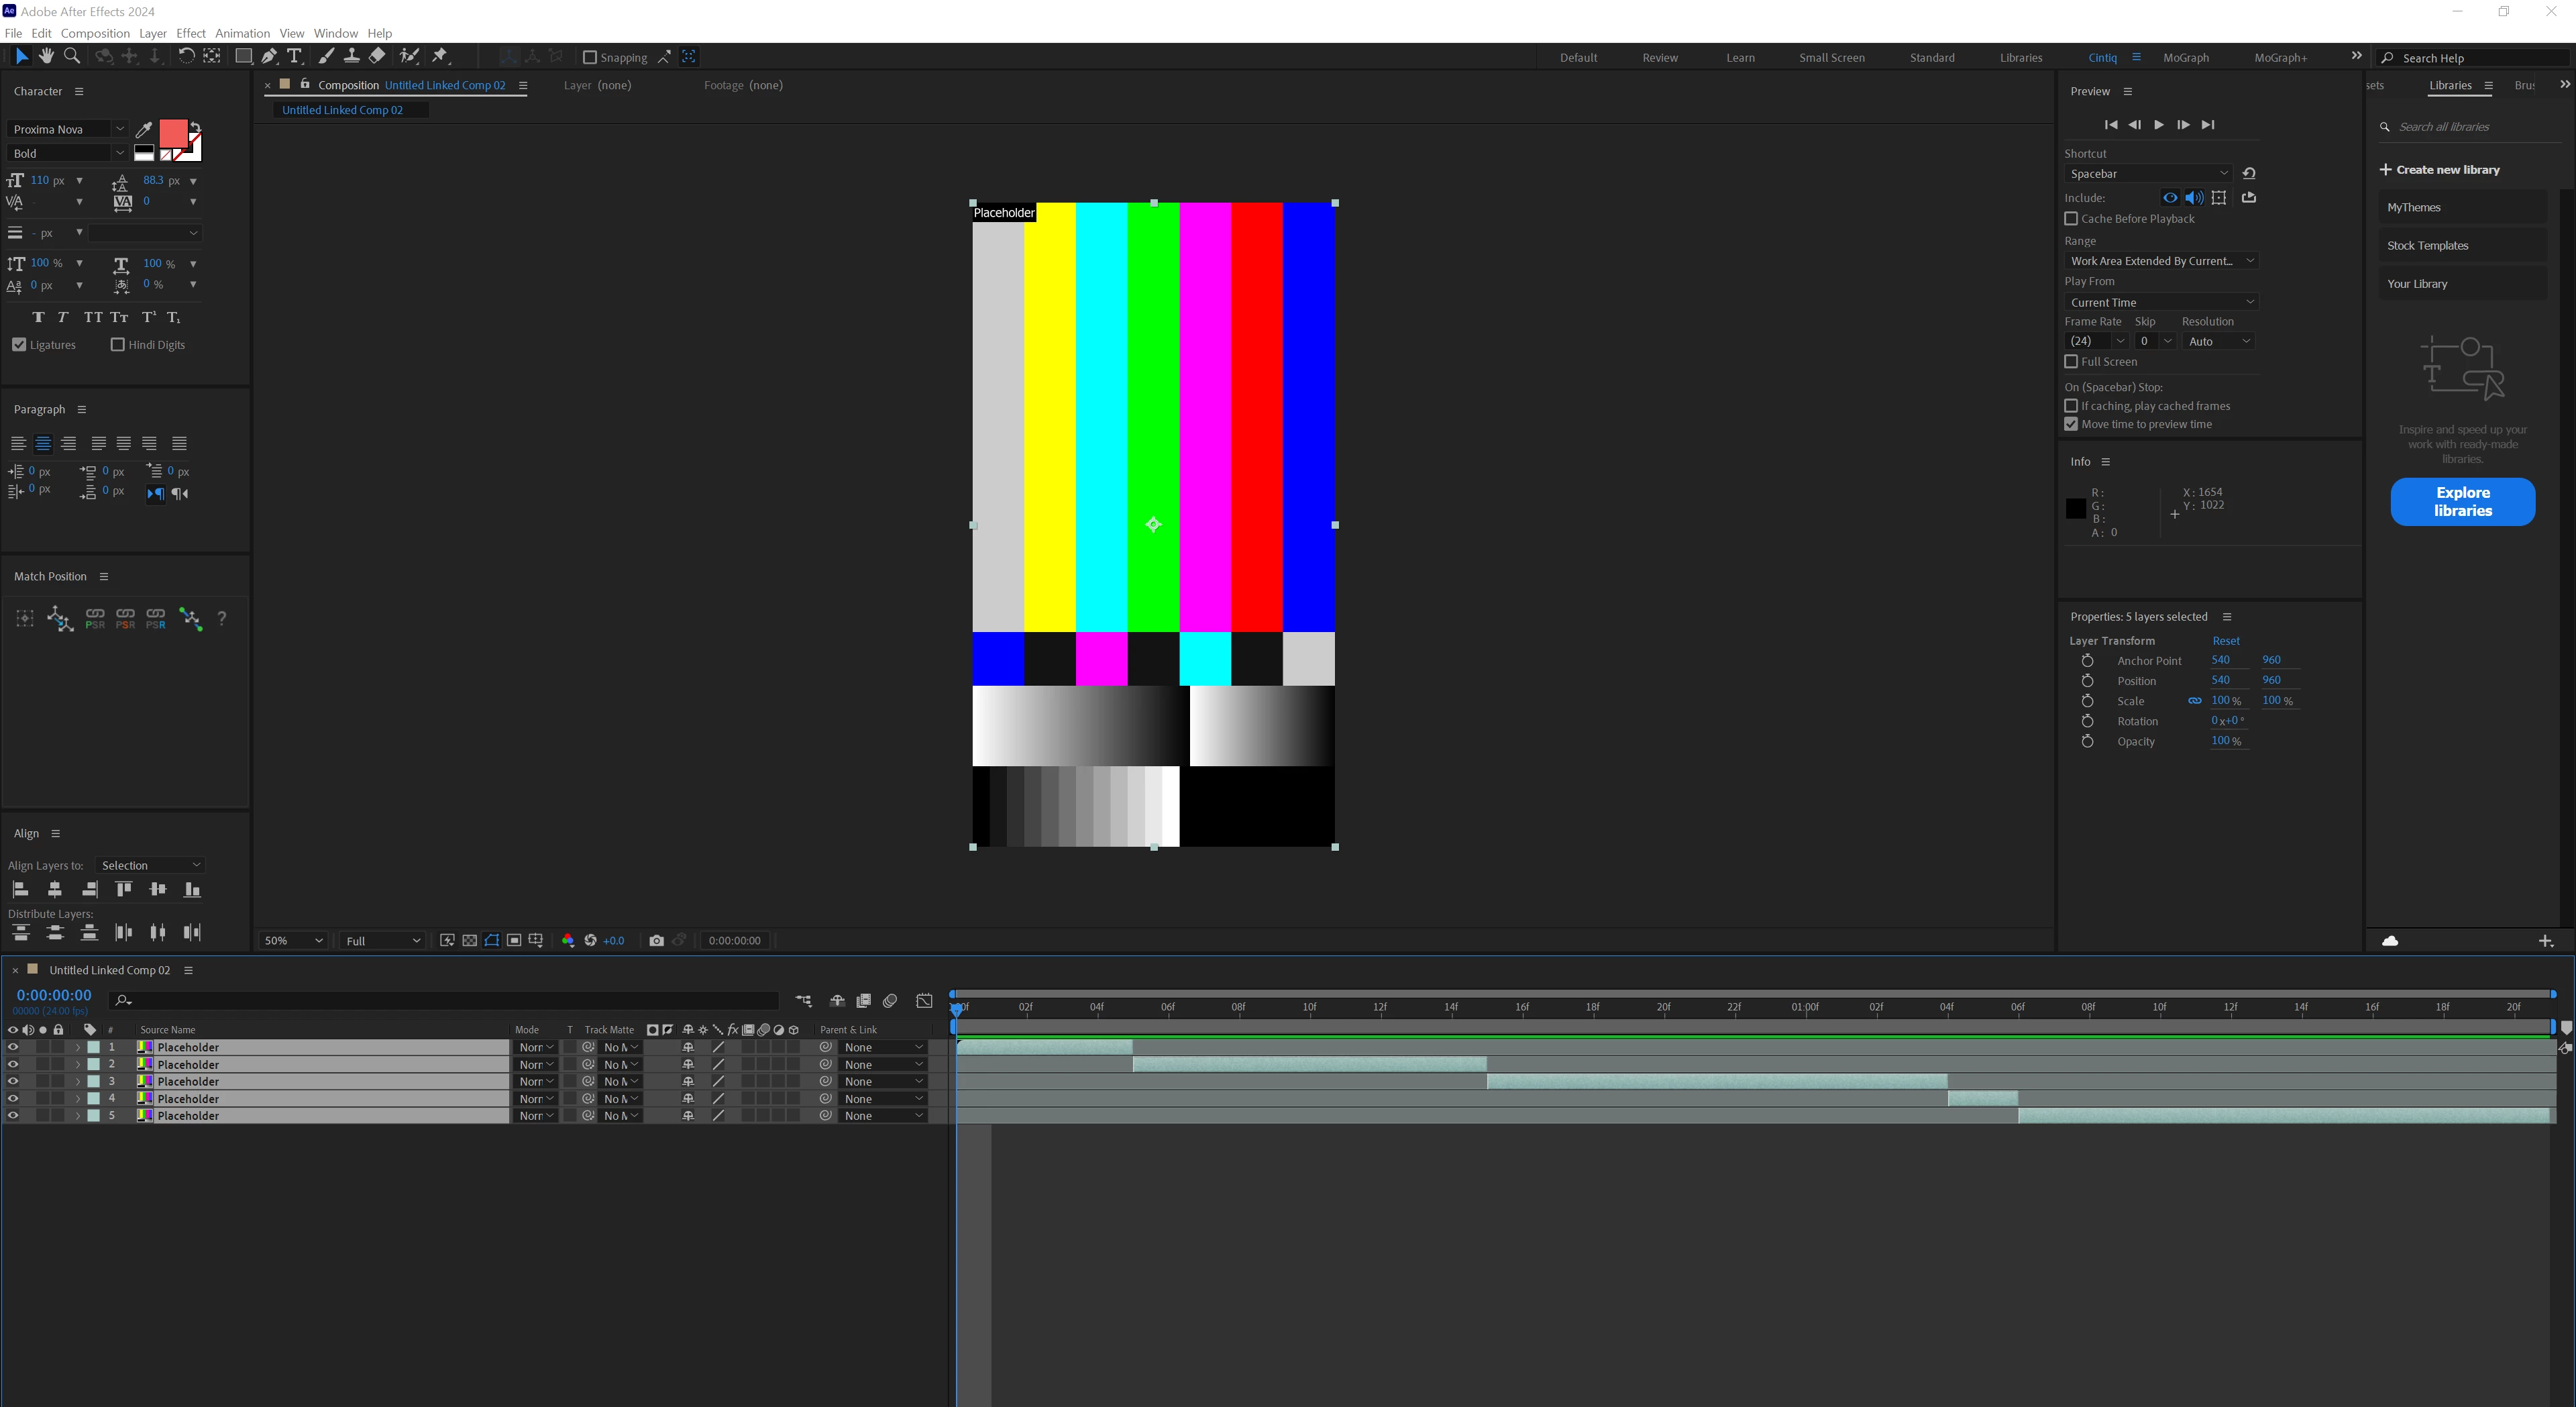Open the Animation menu

pyautogui.click(x=242, y=33)
